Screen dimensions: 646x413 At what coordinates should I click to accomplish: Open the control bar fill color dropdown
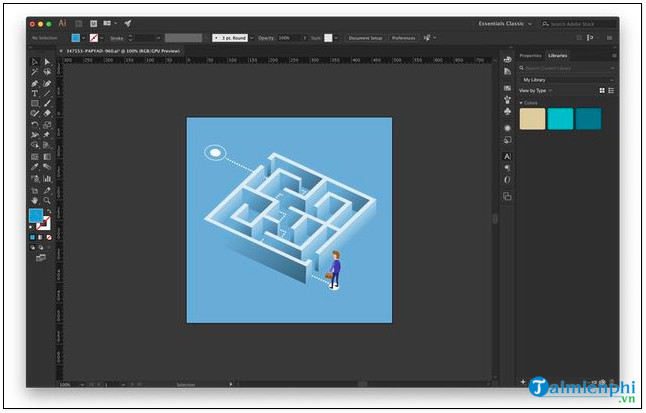pyautogui.click(x=84, y=38)
